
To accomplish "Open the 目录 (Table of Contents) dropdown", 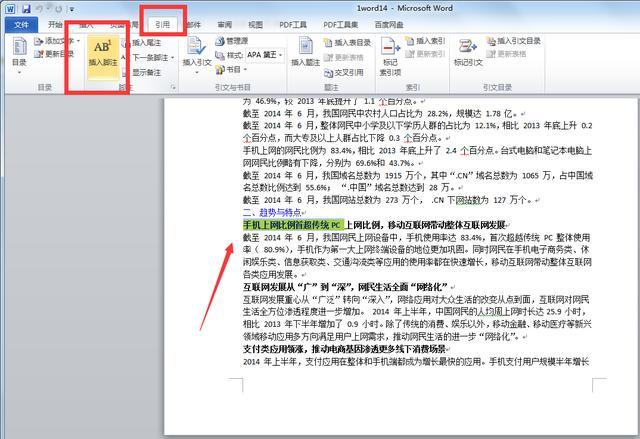I will (19, 57).
